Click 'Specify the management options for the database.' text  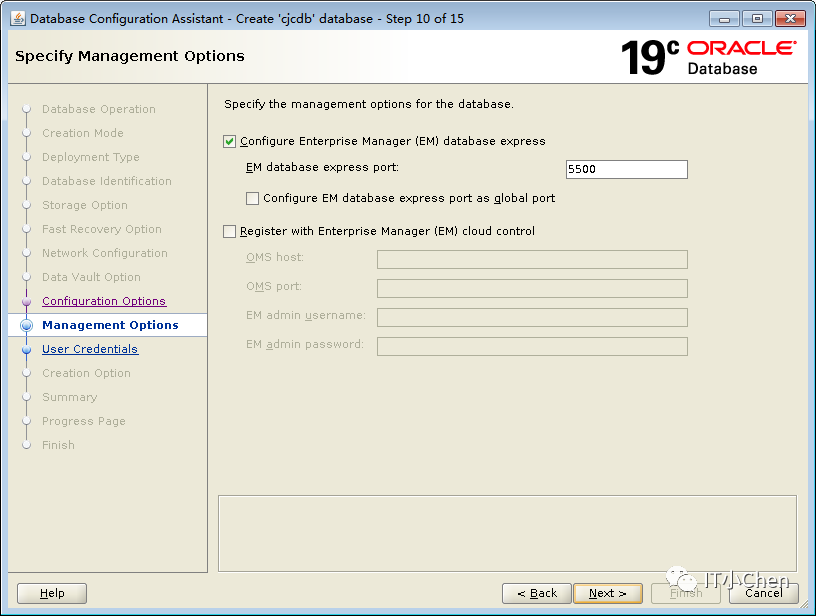tap(368, 104)
